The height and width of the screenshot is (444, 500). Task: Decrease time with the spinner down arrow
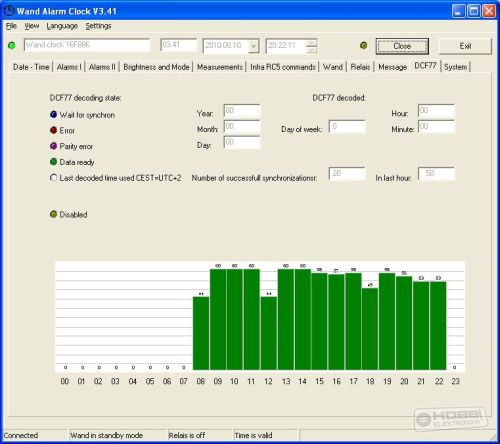click(x=312, y=50)
